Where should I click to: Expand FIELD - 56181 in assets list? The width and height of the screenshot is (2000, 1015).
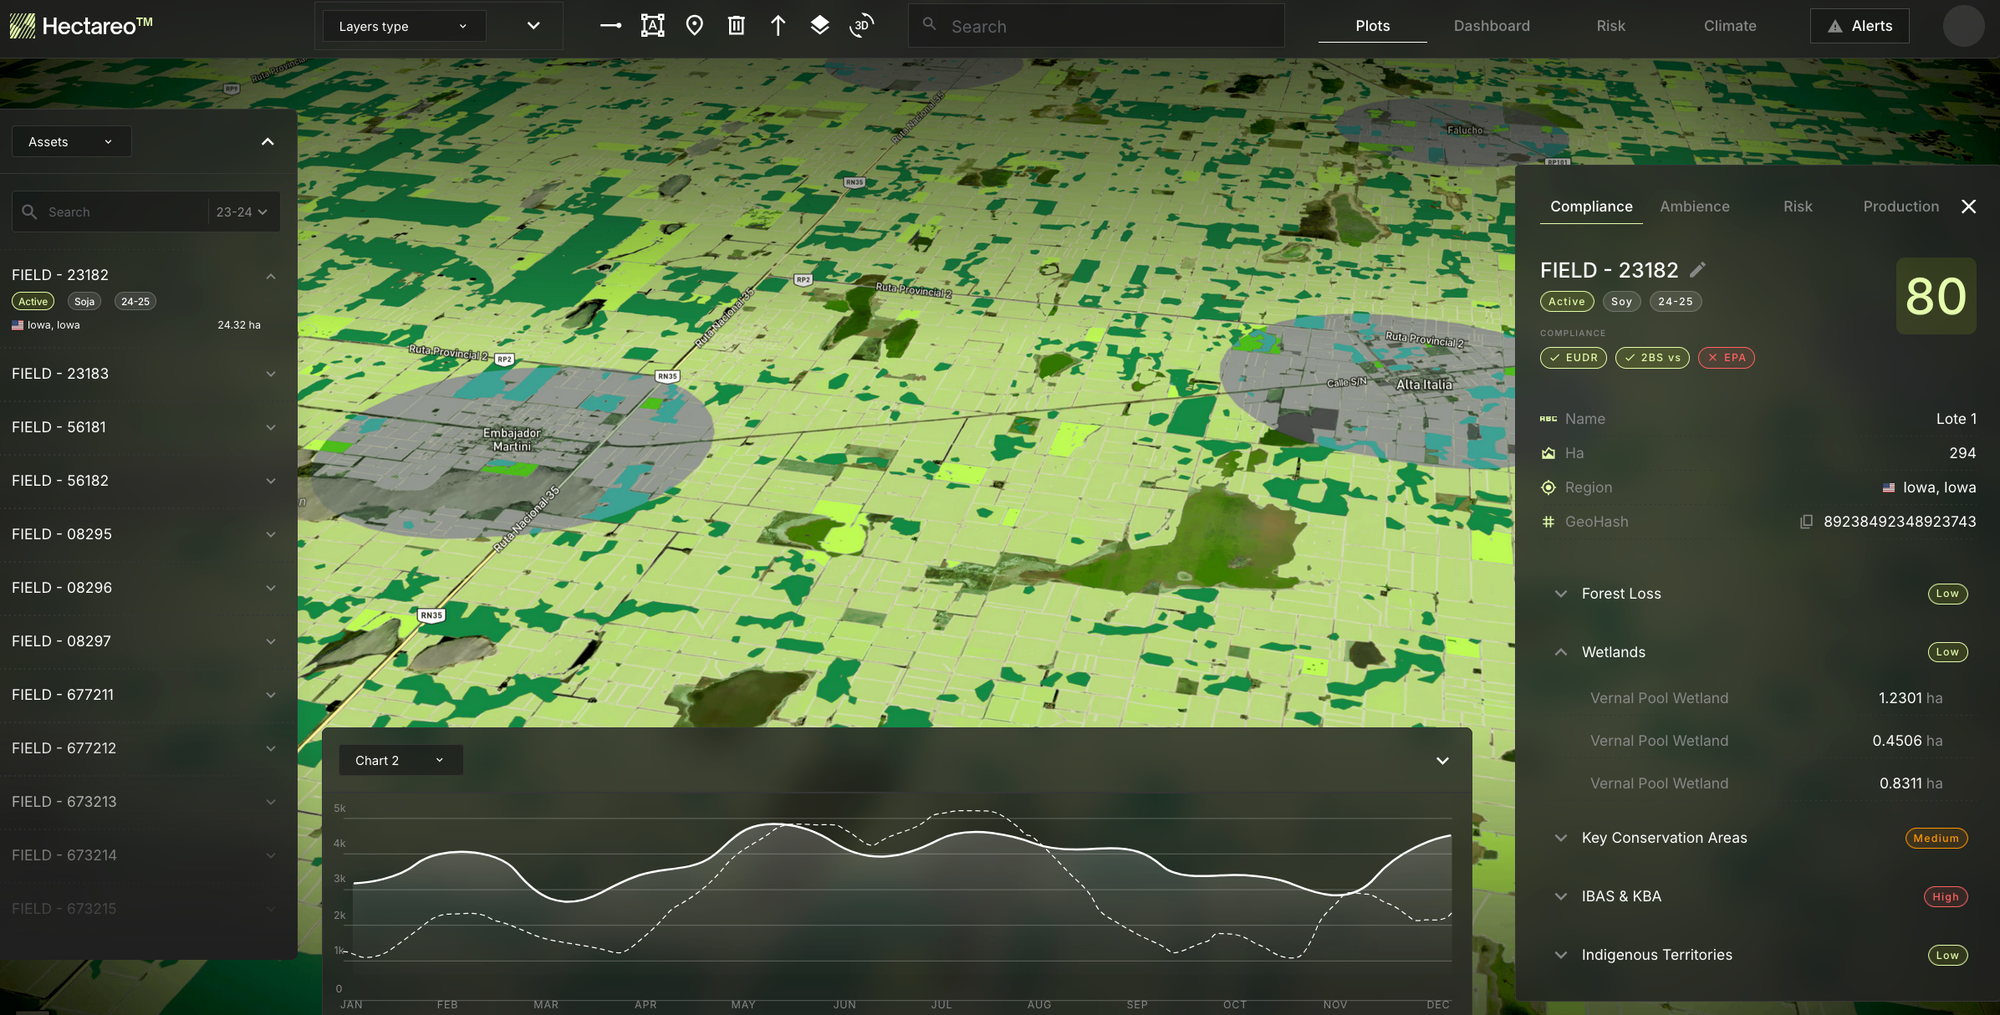270,428
